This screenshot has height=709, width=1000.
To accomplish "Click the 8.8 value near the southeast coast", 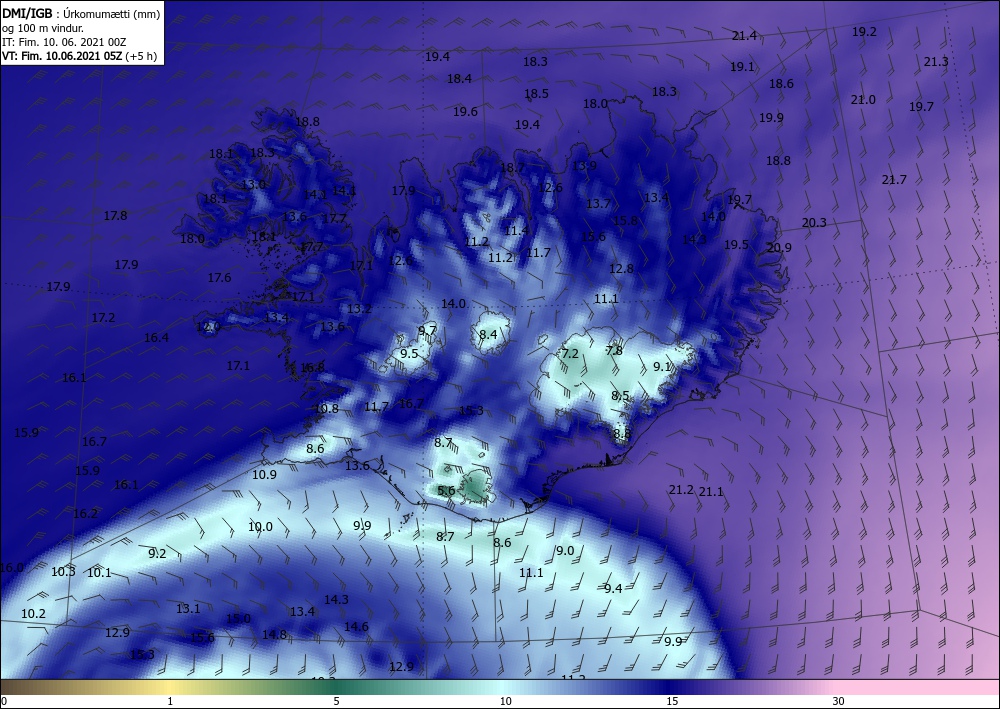I will 622,434.
